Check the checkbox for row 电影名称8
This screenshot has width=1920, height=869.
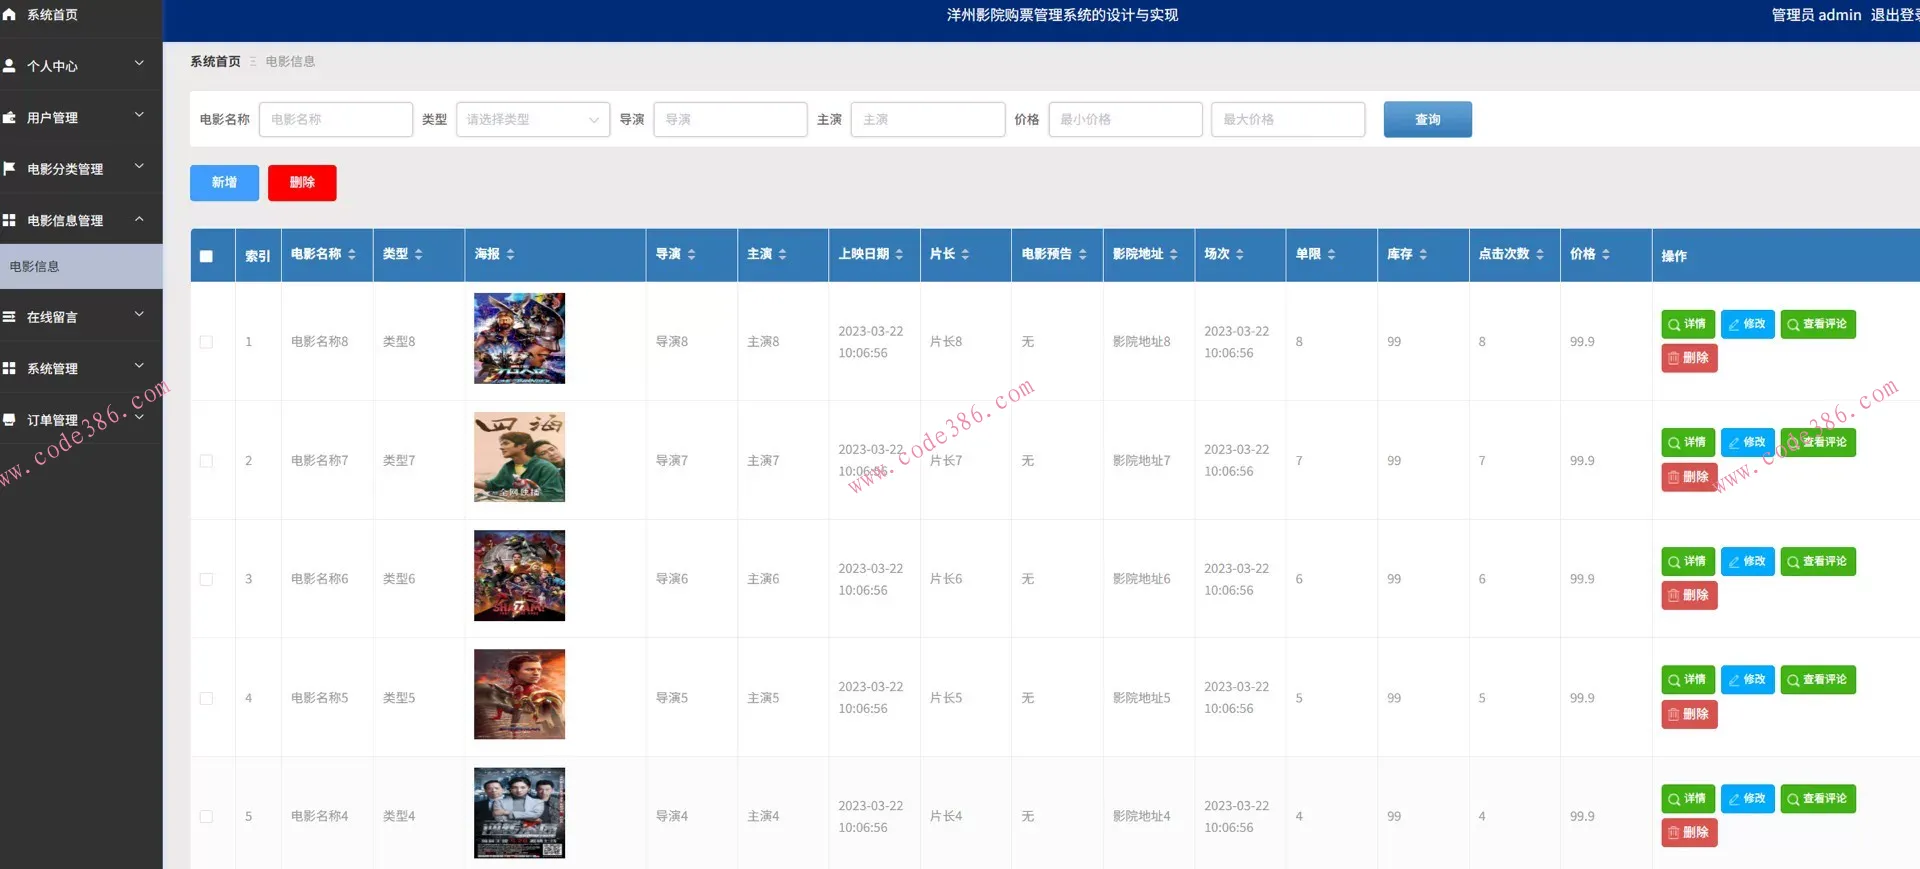(x=206, y=342)
